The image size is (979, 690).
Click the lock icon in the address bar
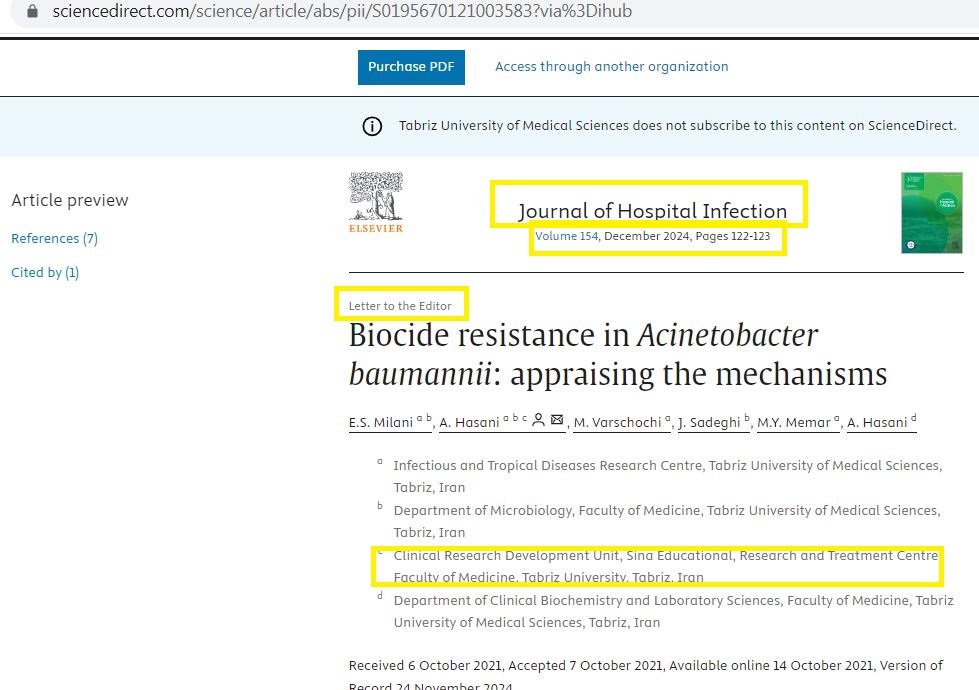tap(33, 12)
